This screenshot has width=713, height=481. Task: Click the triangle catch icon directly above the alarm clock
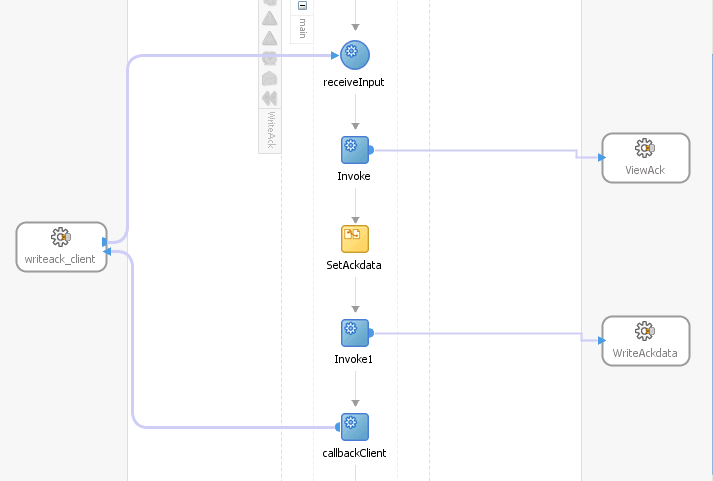[x=270, y=38]
